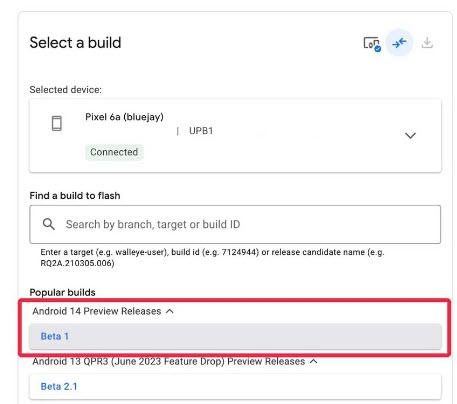Focus the search by branch input field
This screenshot has height=404, width=457.
[x=235, y=224]
